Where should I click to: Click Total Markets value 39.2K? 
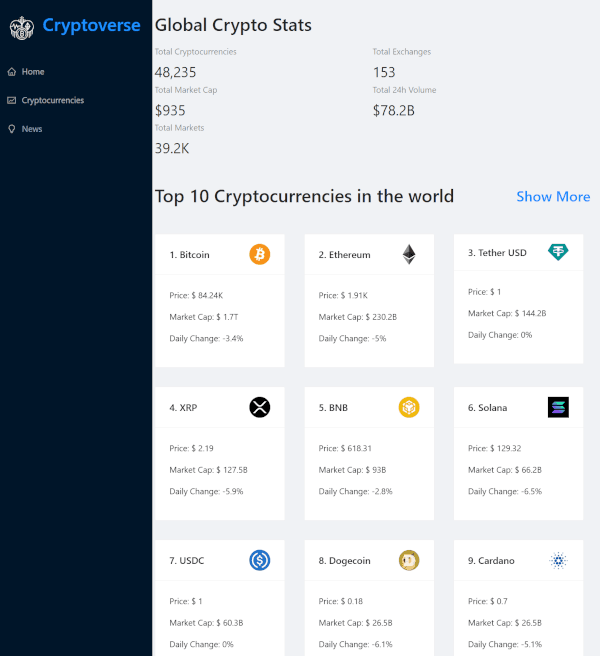(172, 149)
